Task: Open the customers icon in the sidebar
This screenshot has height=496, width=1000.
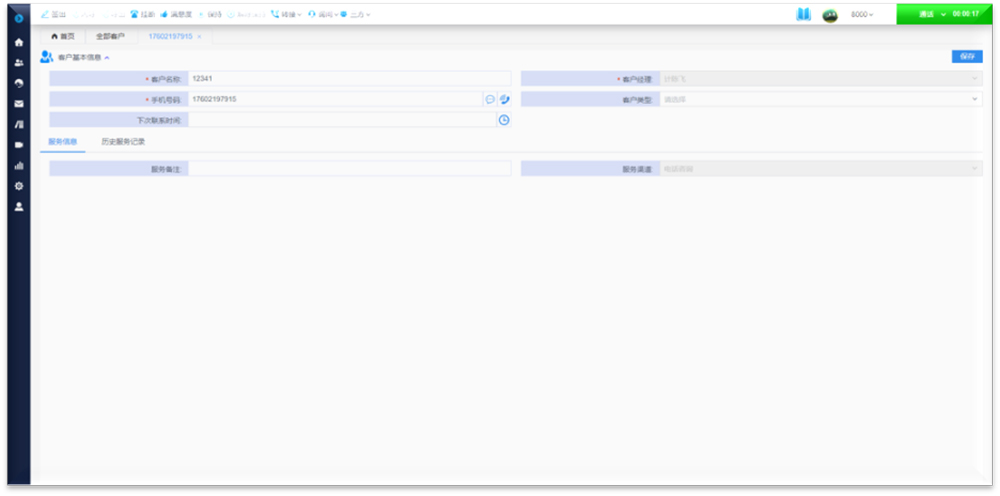Action: coord(19,62)
